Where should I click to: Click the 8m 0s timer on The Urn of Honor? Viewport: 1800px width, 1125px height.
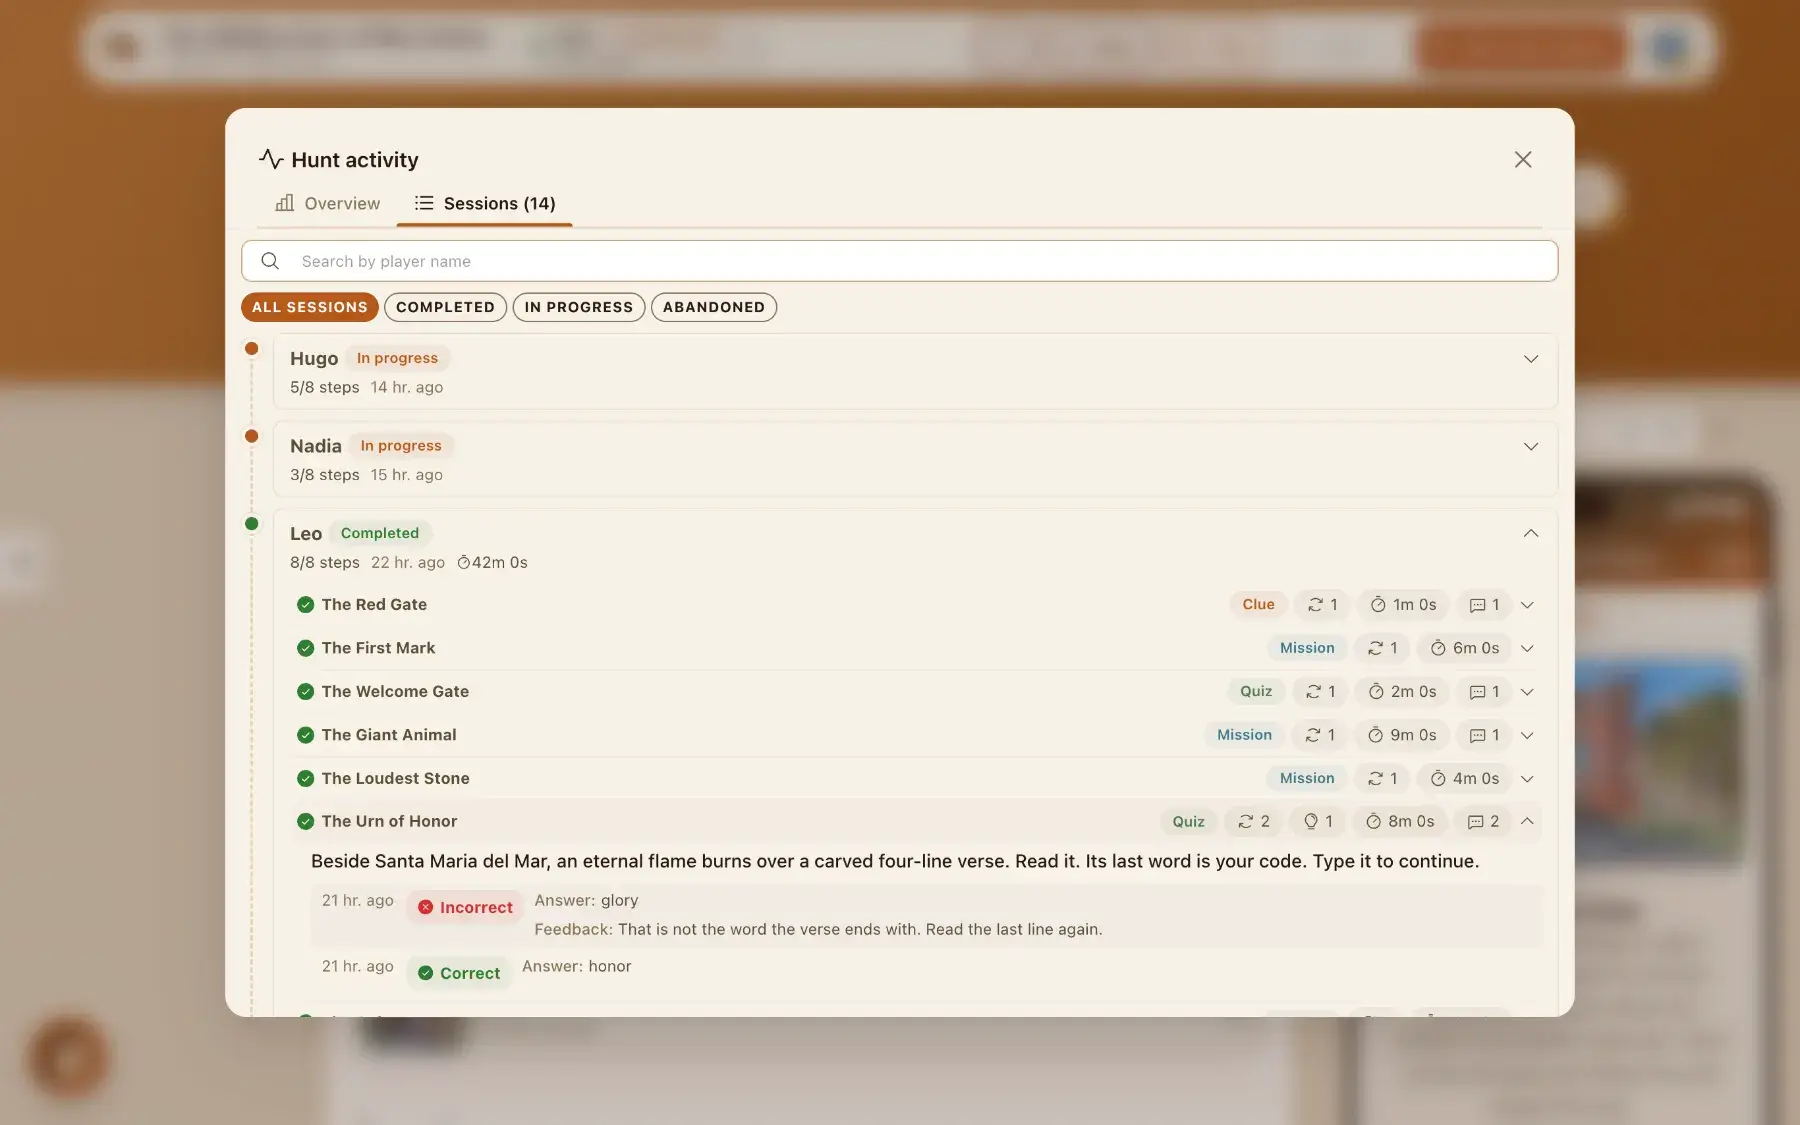click(1400, 821)
